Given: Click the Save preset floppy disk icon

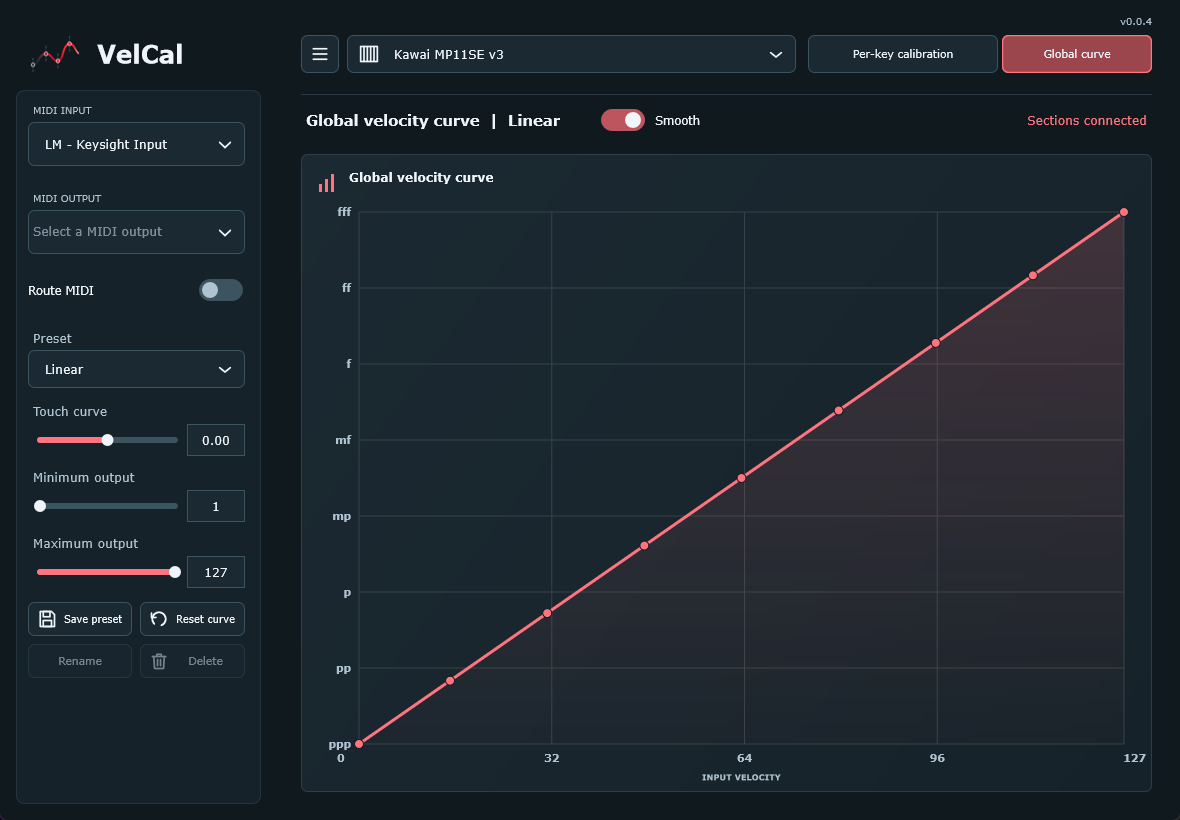Looking at the screenshot, I should [47, 619].
